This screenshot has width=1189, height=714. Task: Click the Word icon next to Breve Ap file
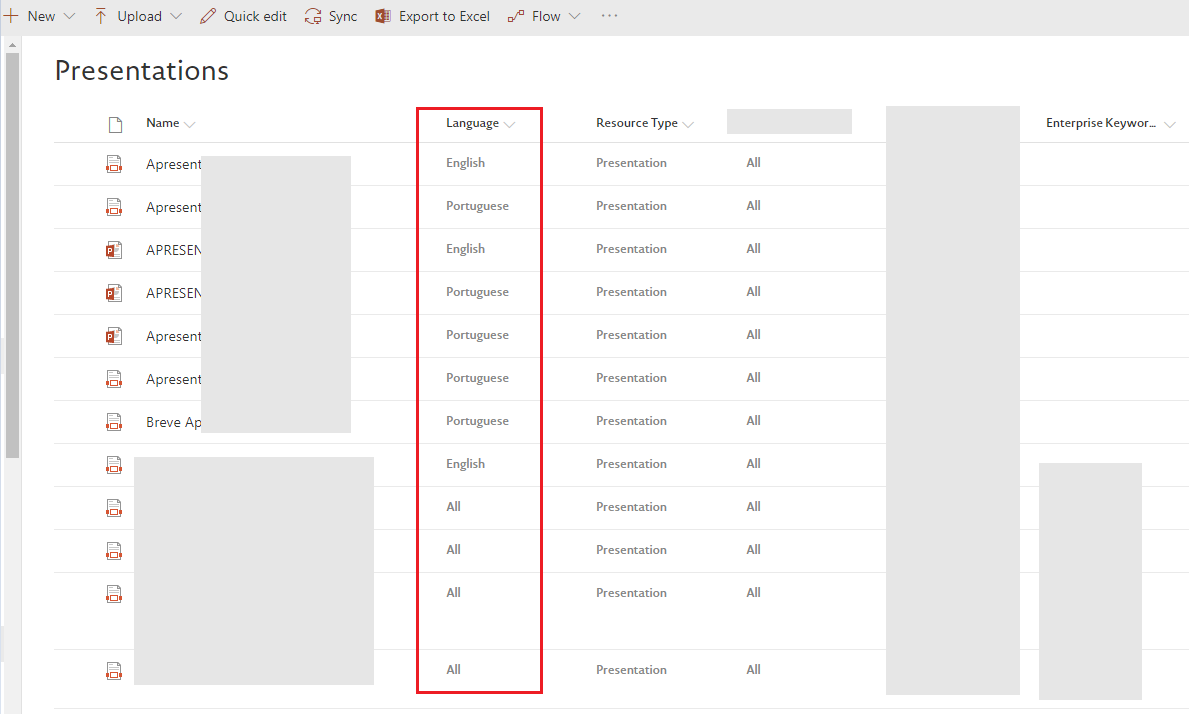pos(114,421)
